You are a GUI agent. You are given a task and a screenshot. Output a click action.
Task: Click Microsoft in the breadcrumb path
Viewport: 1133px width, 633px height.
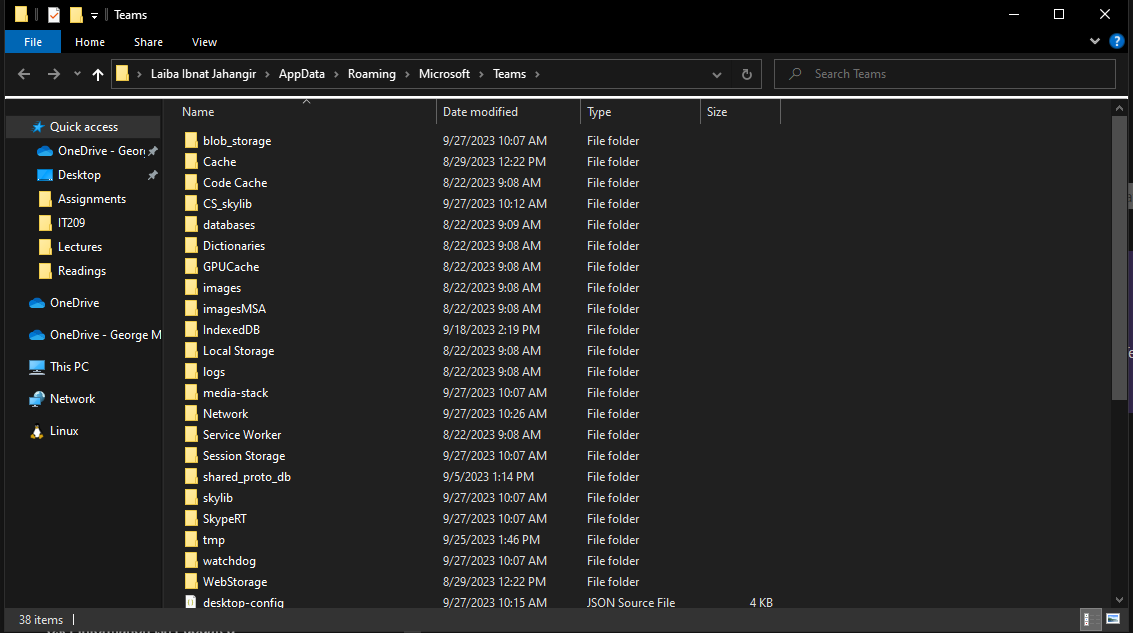[444, 74]
